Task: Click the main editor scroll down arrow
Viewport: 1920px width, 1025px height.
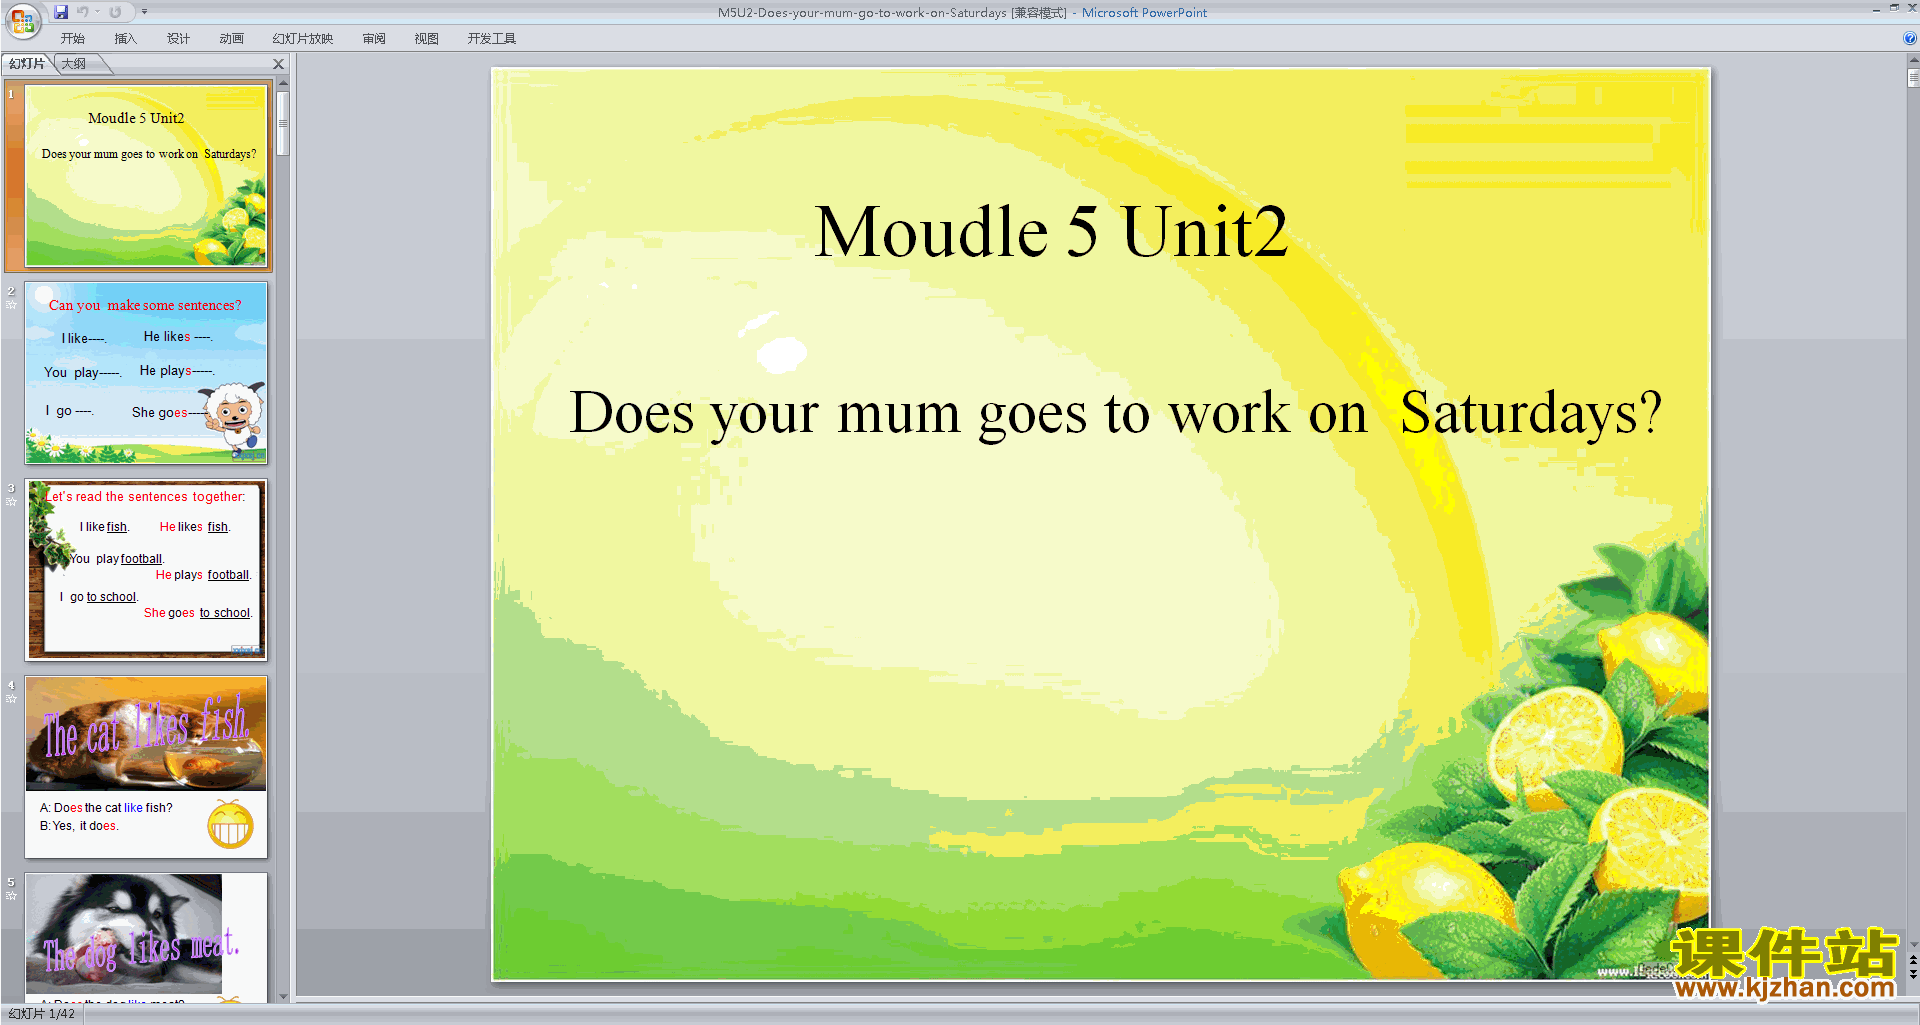Action: [1913, 944]
